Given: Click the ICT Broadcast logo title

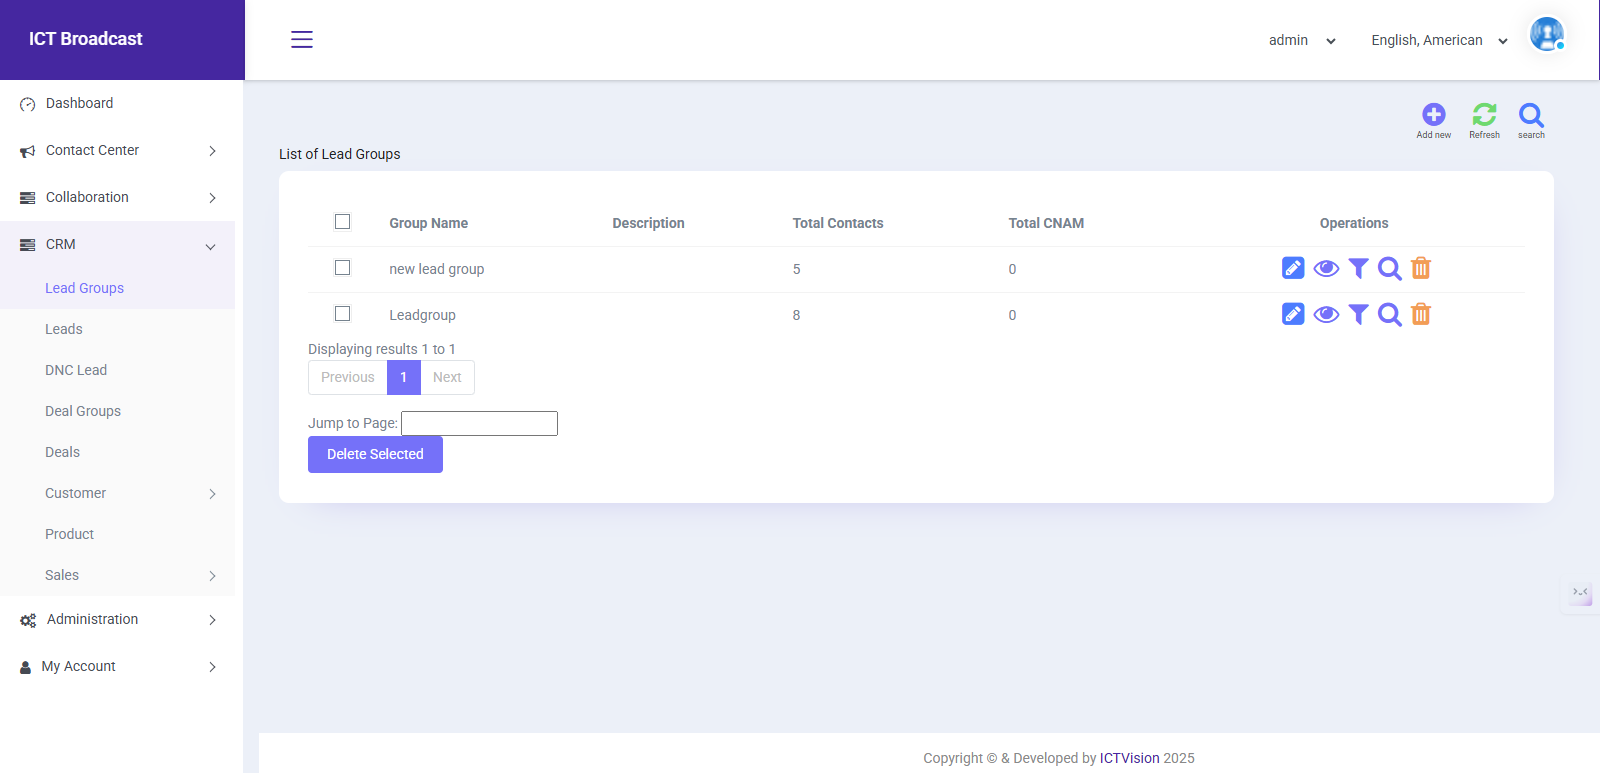Looking at the screenshot, I should tap(86, 39).
